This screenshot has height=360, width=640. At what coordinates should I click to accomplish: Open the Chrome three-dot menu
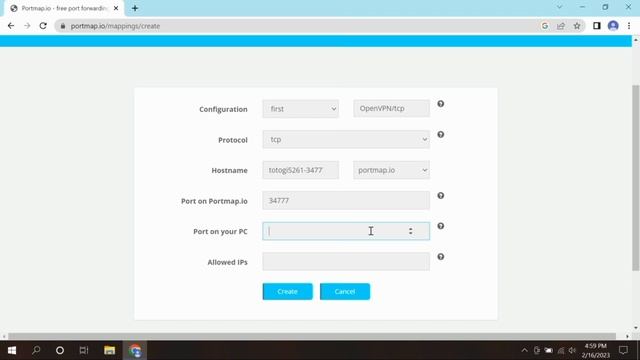click(x=629, y=26)
